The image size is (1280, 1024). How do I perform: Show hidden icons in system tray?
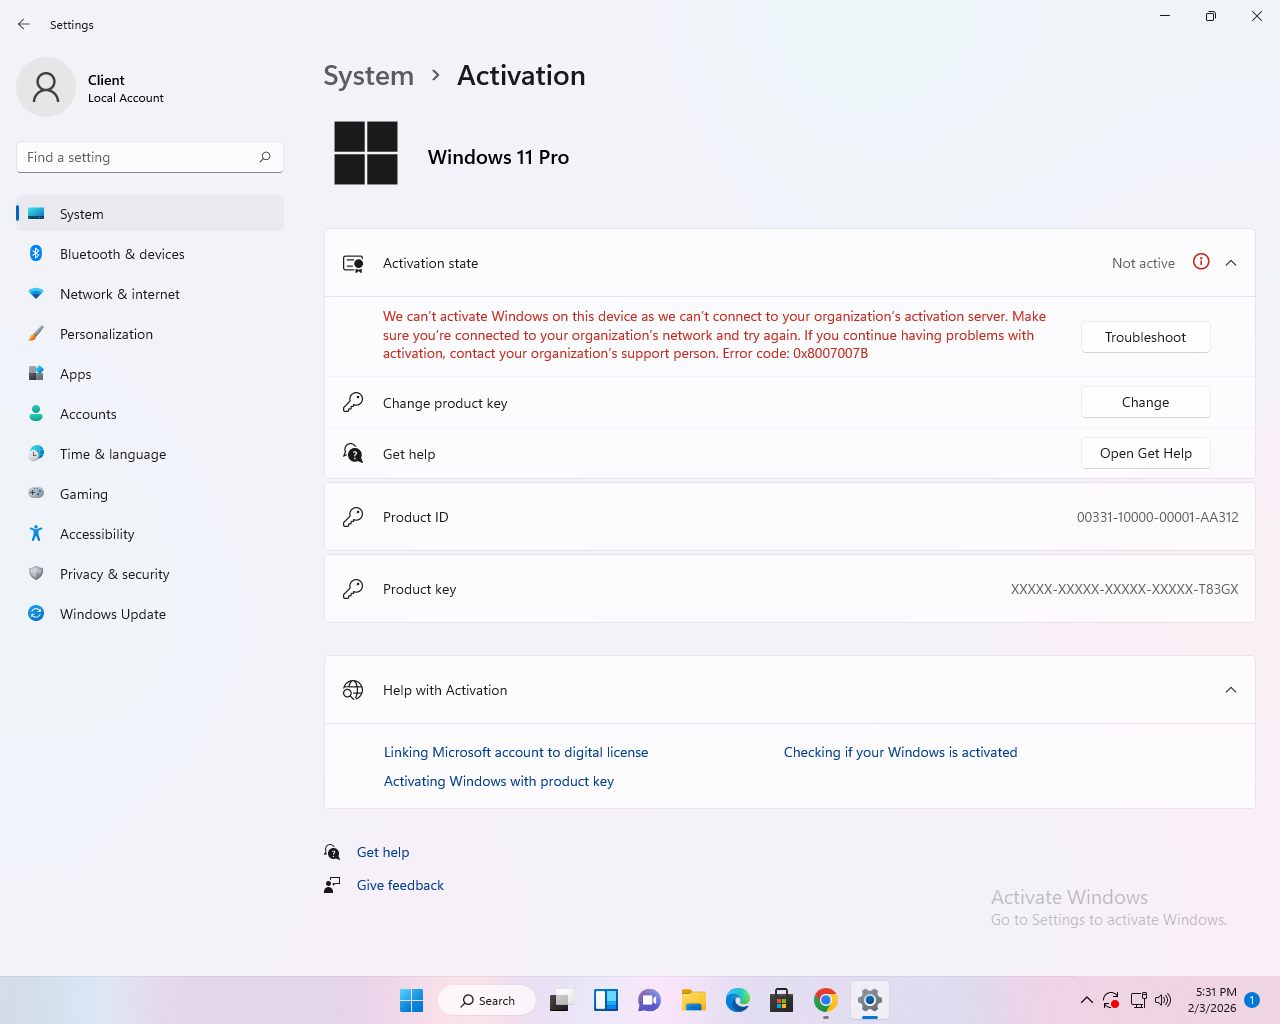tap(1086, 1000)
